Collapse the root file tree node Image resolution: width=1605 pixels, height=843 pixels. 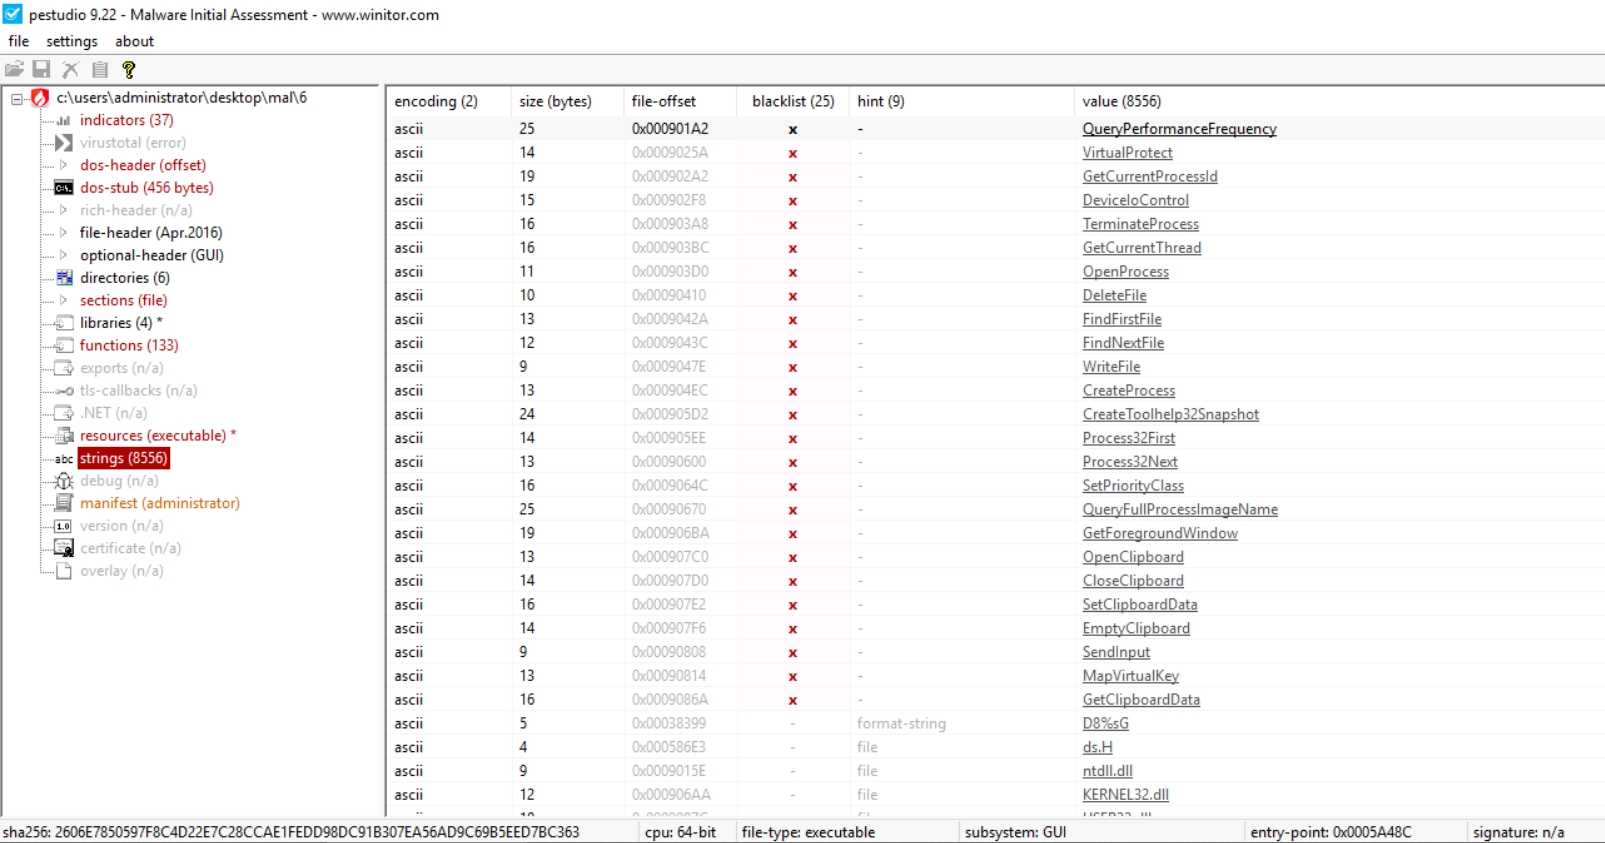click(17, 98)
